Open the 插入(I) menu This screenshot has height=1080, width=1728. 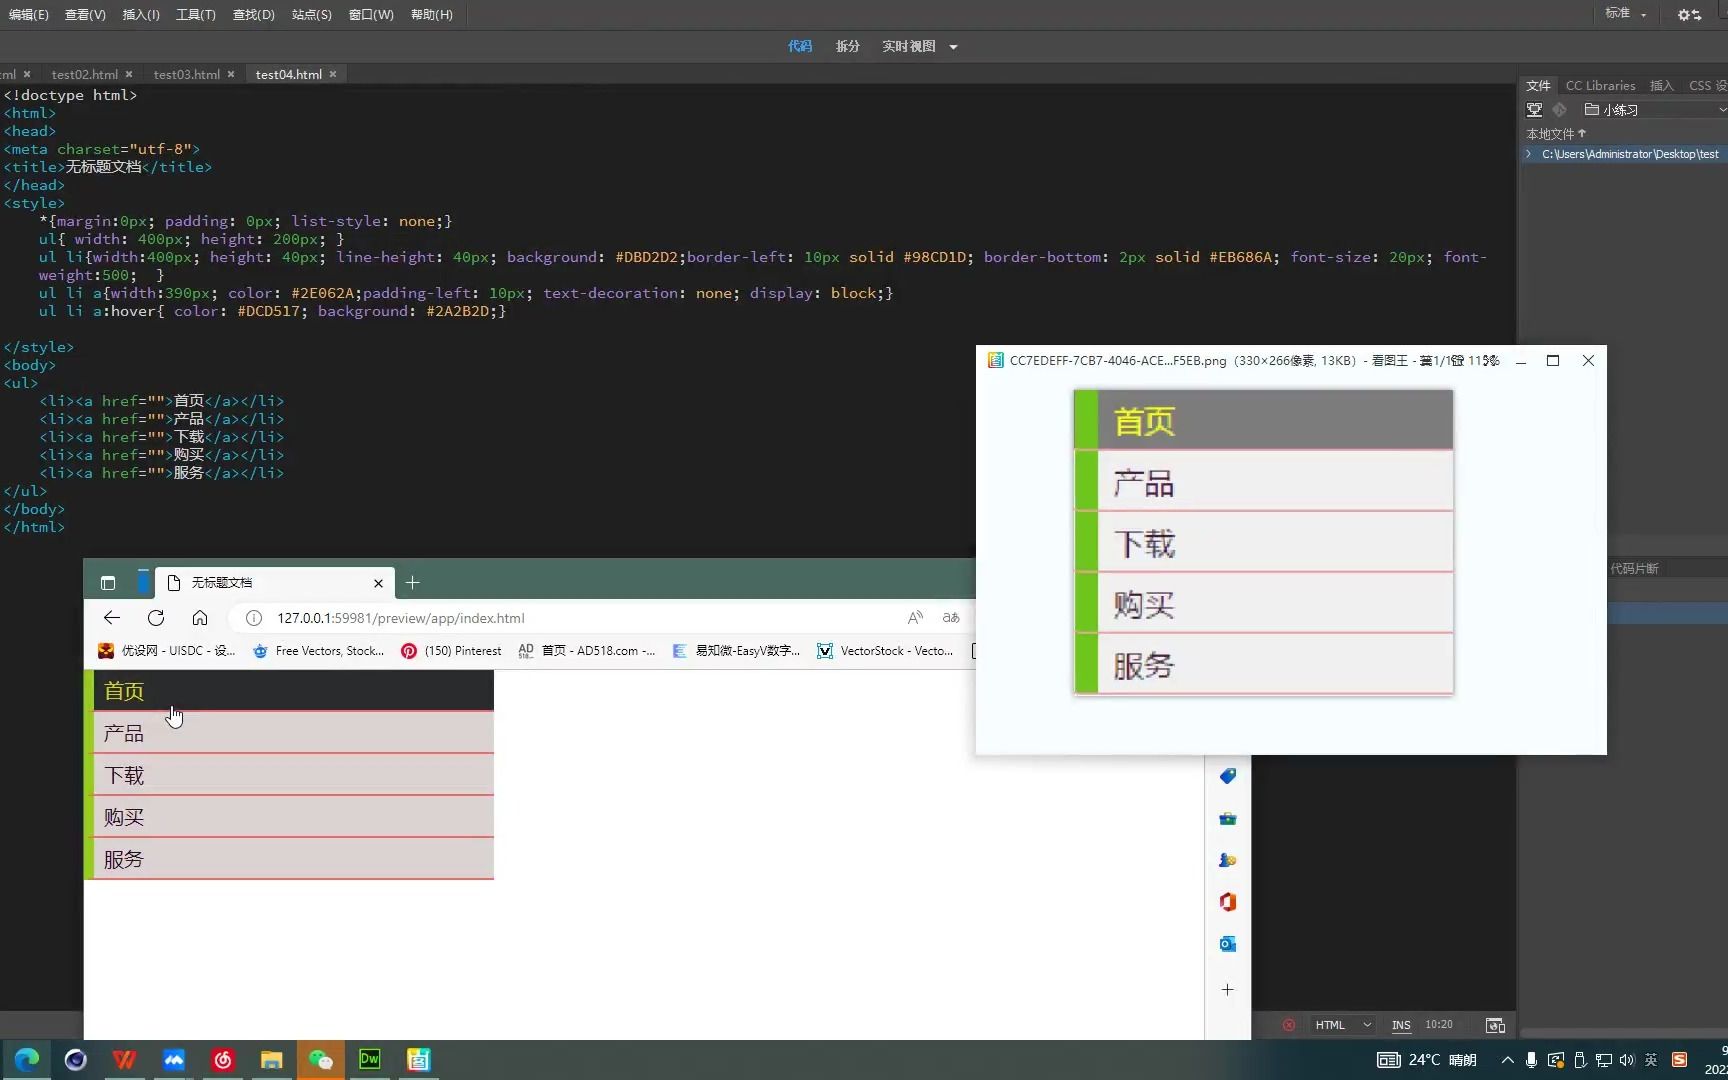point(141,15)
